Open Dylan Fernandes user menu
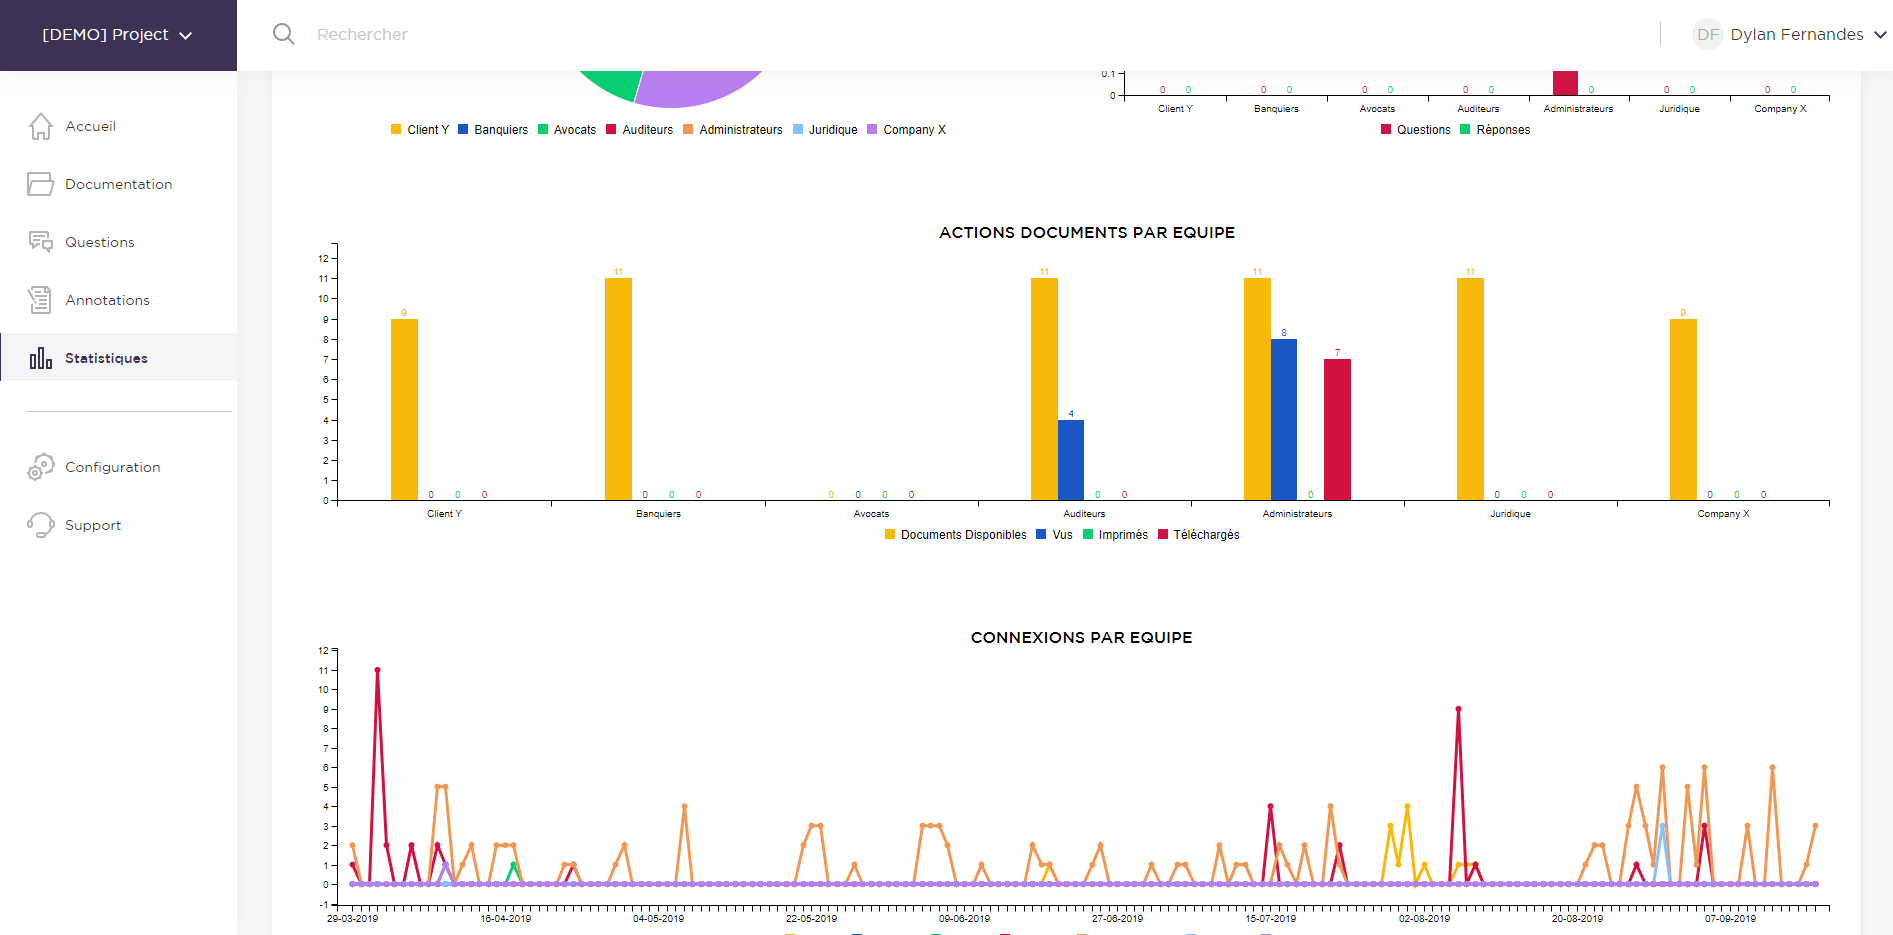1893x935 pixels. coord(1796,34)
